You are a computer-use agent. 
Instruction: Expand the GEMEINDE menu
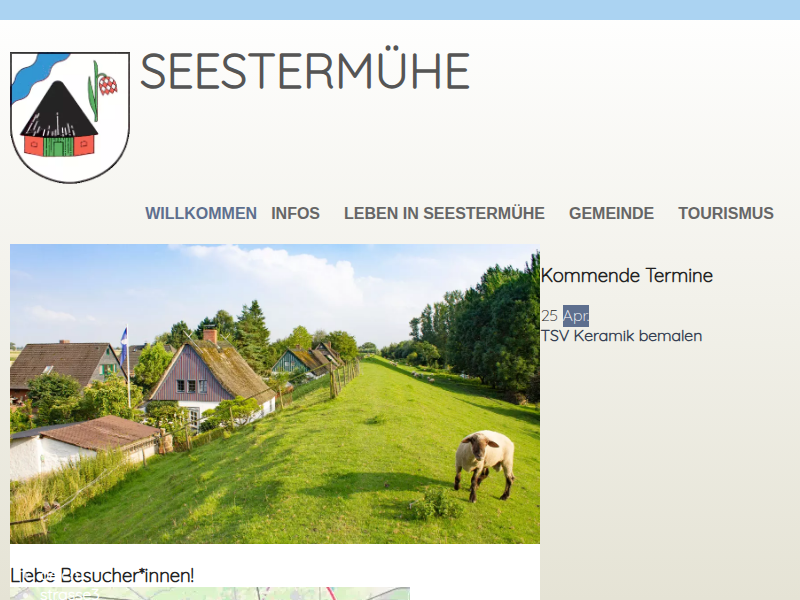coord(611,213)
